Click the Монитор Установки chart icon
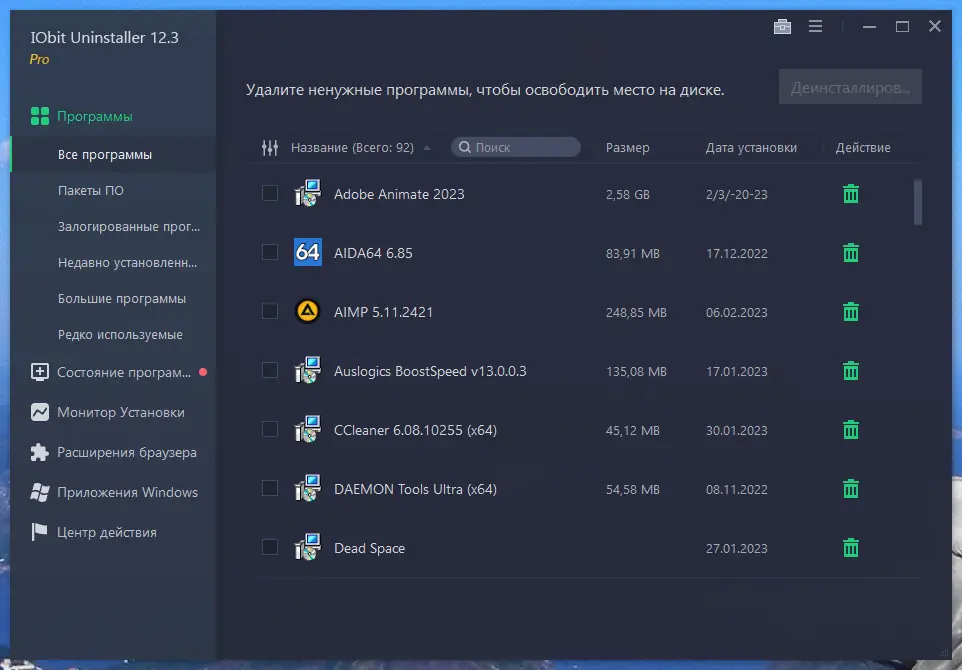The image size is (962, 670). [x=40, y=412]
